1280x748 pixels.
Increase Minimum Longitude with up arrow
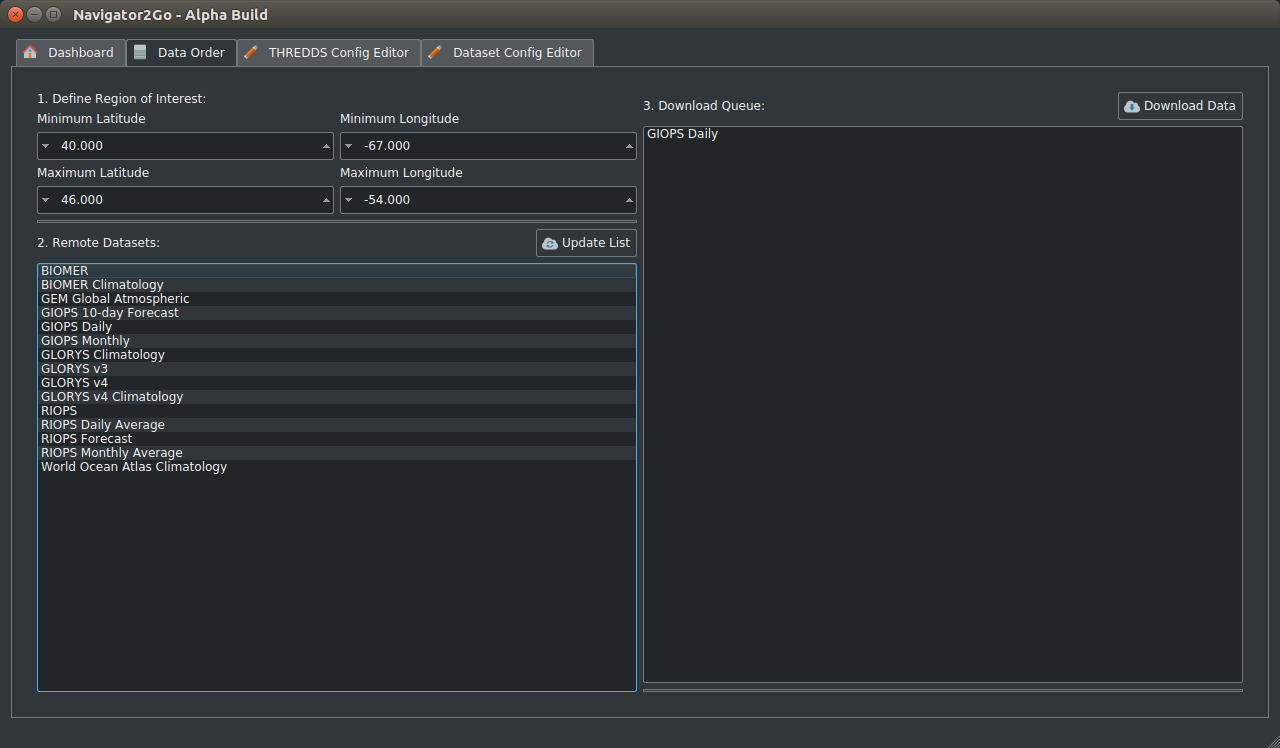629,146
